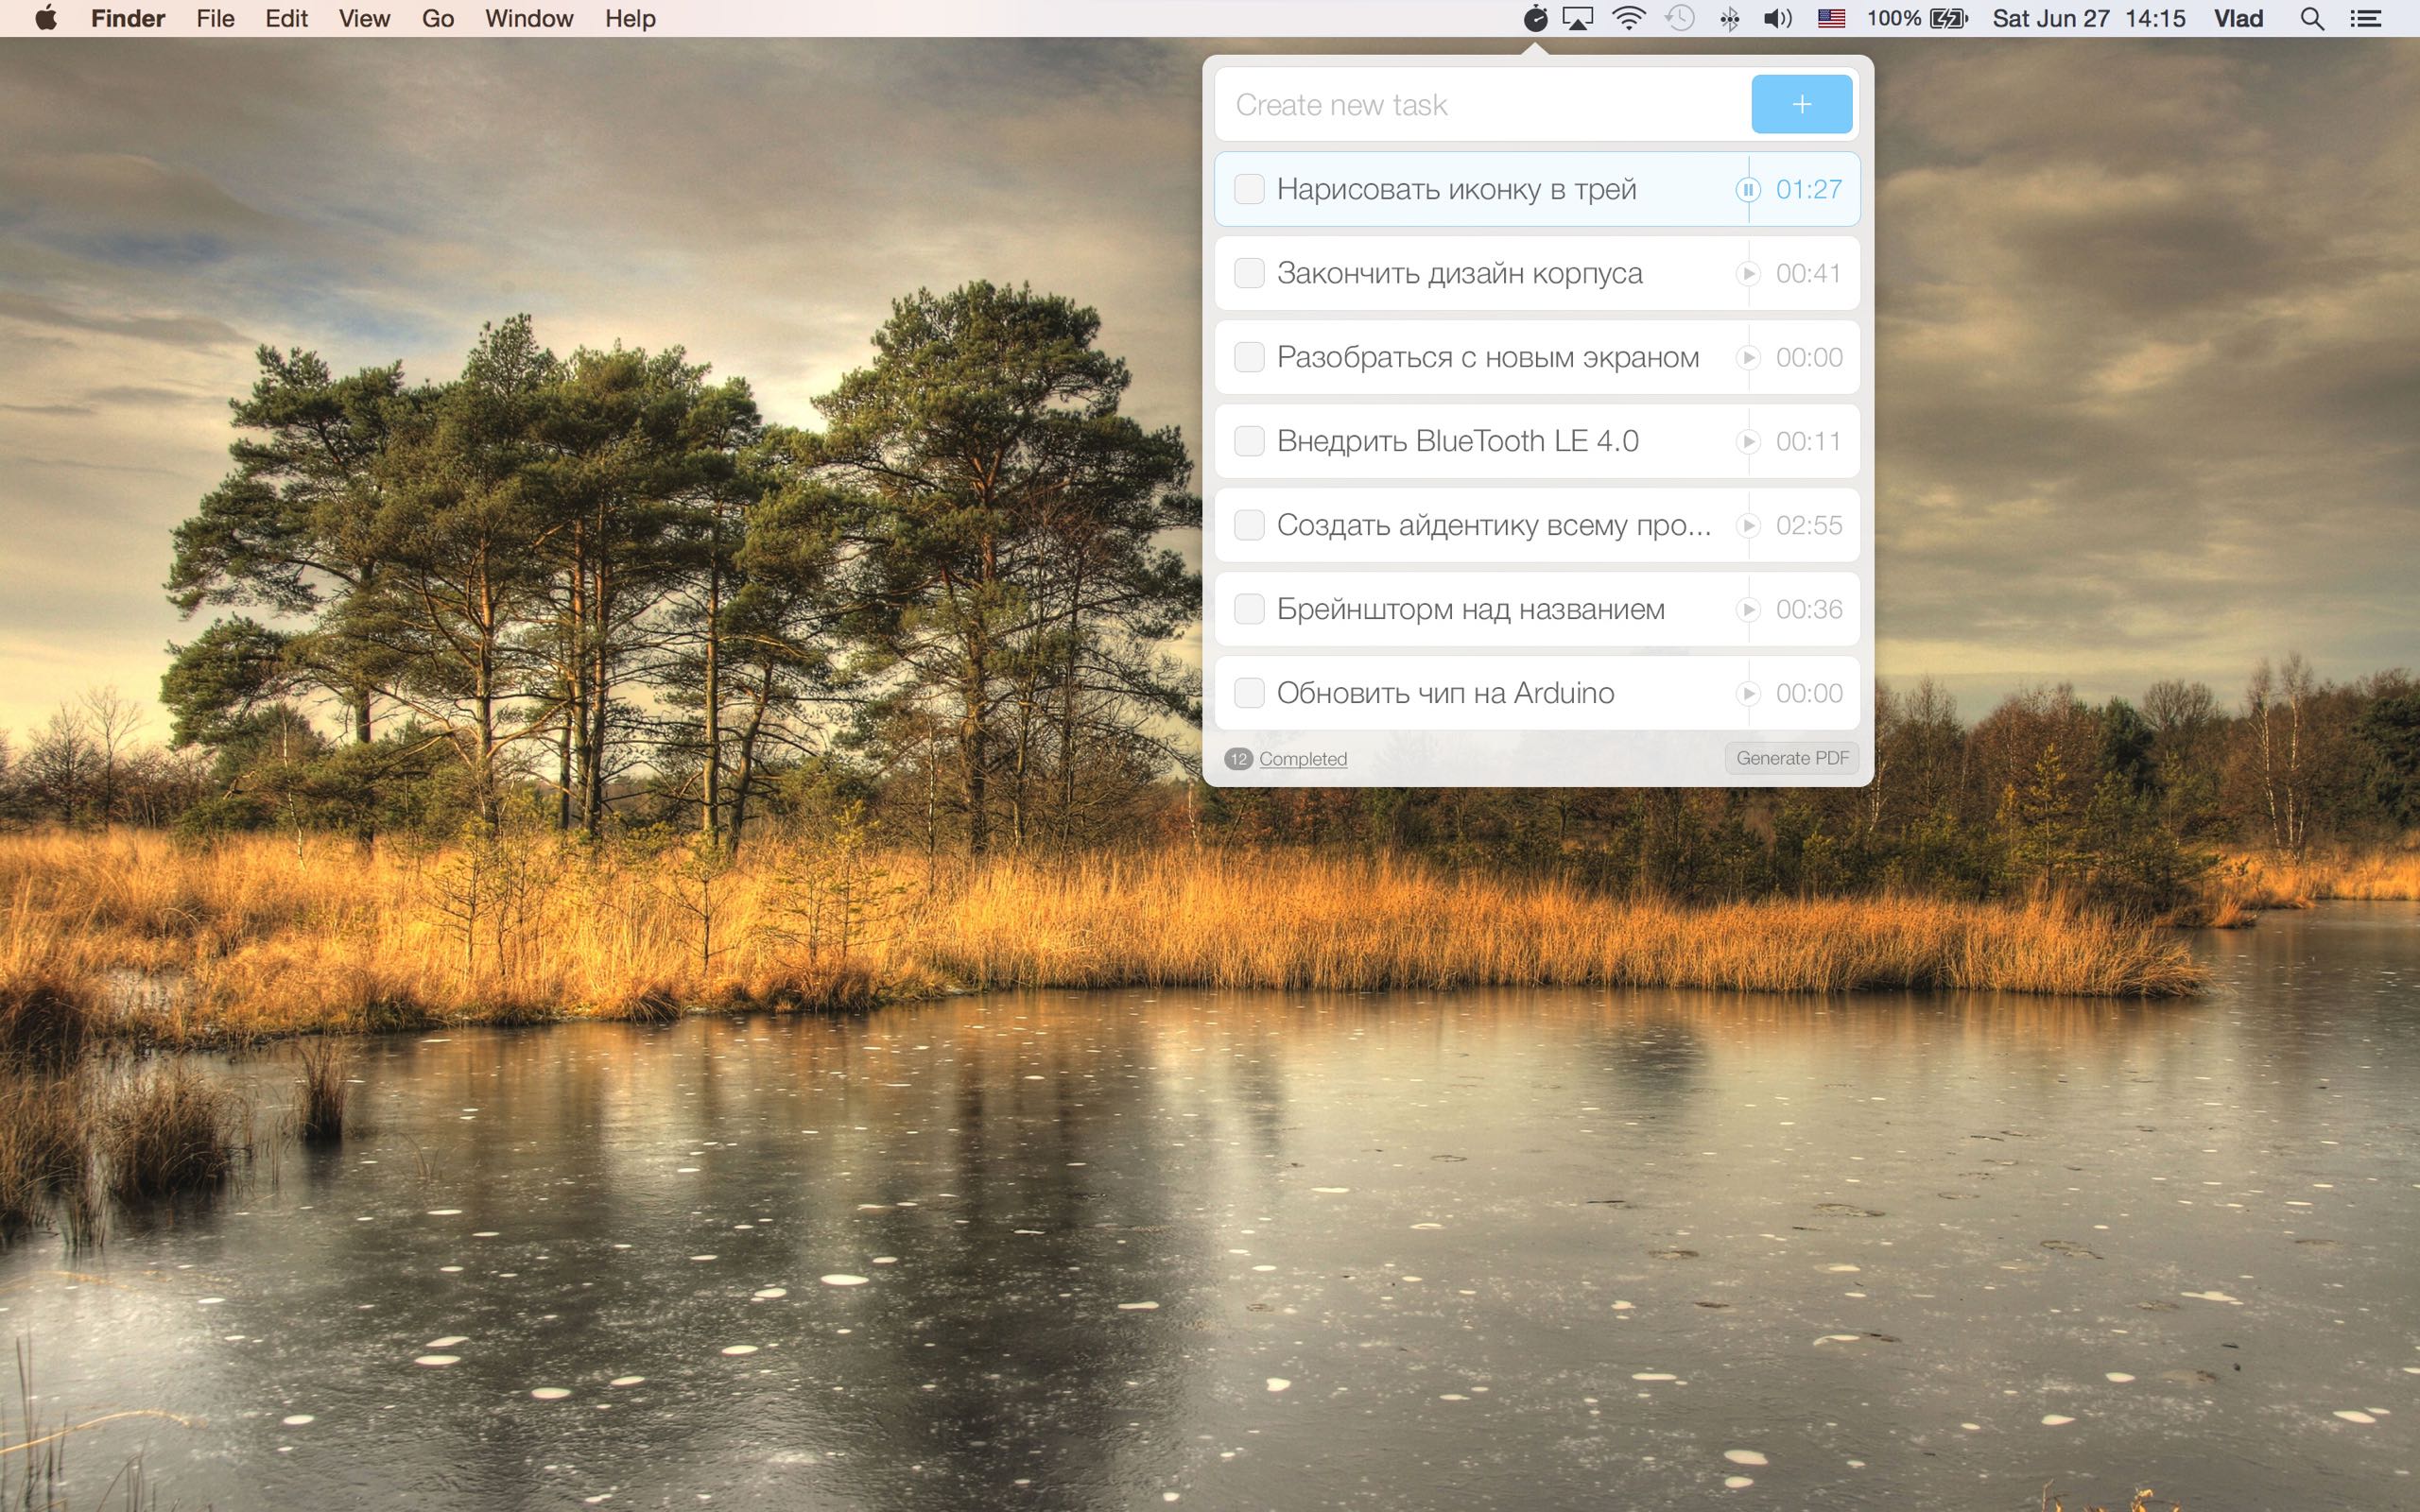Open Spotlight search magnifier
2420x1512 pixels.
2312,18
